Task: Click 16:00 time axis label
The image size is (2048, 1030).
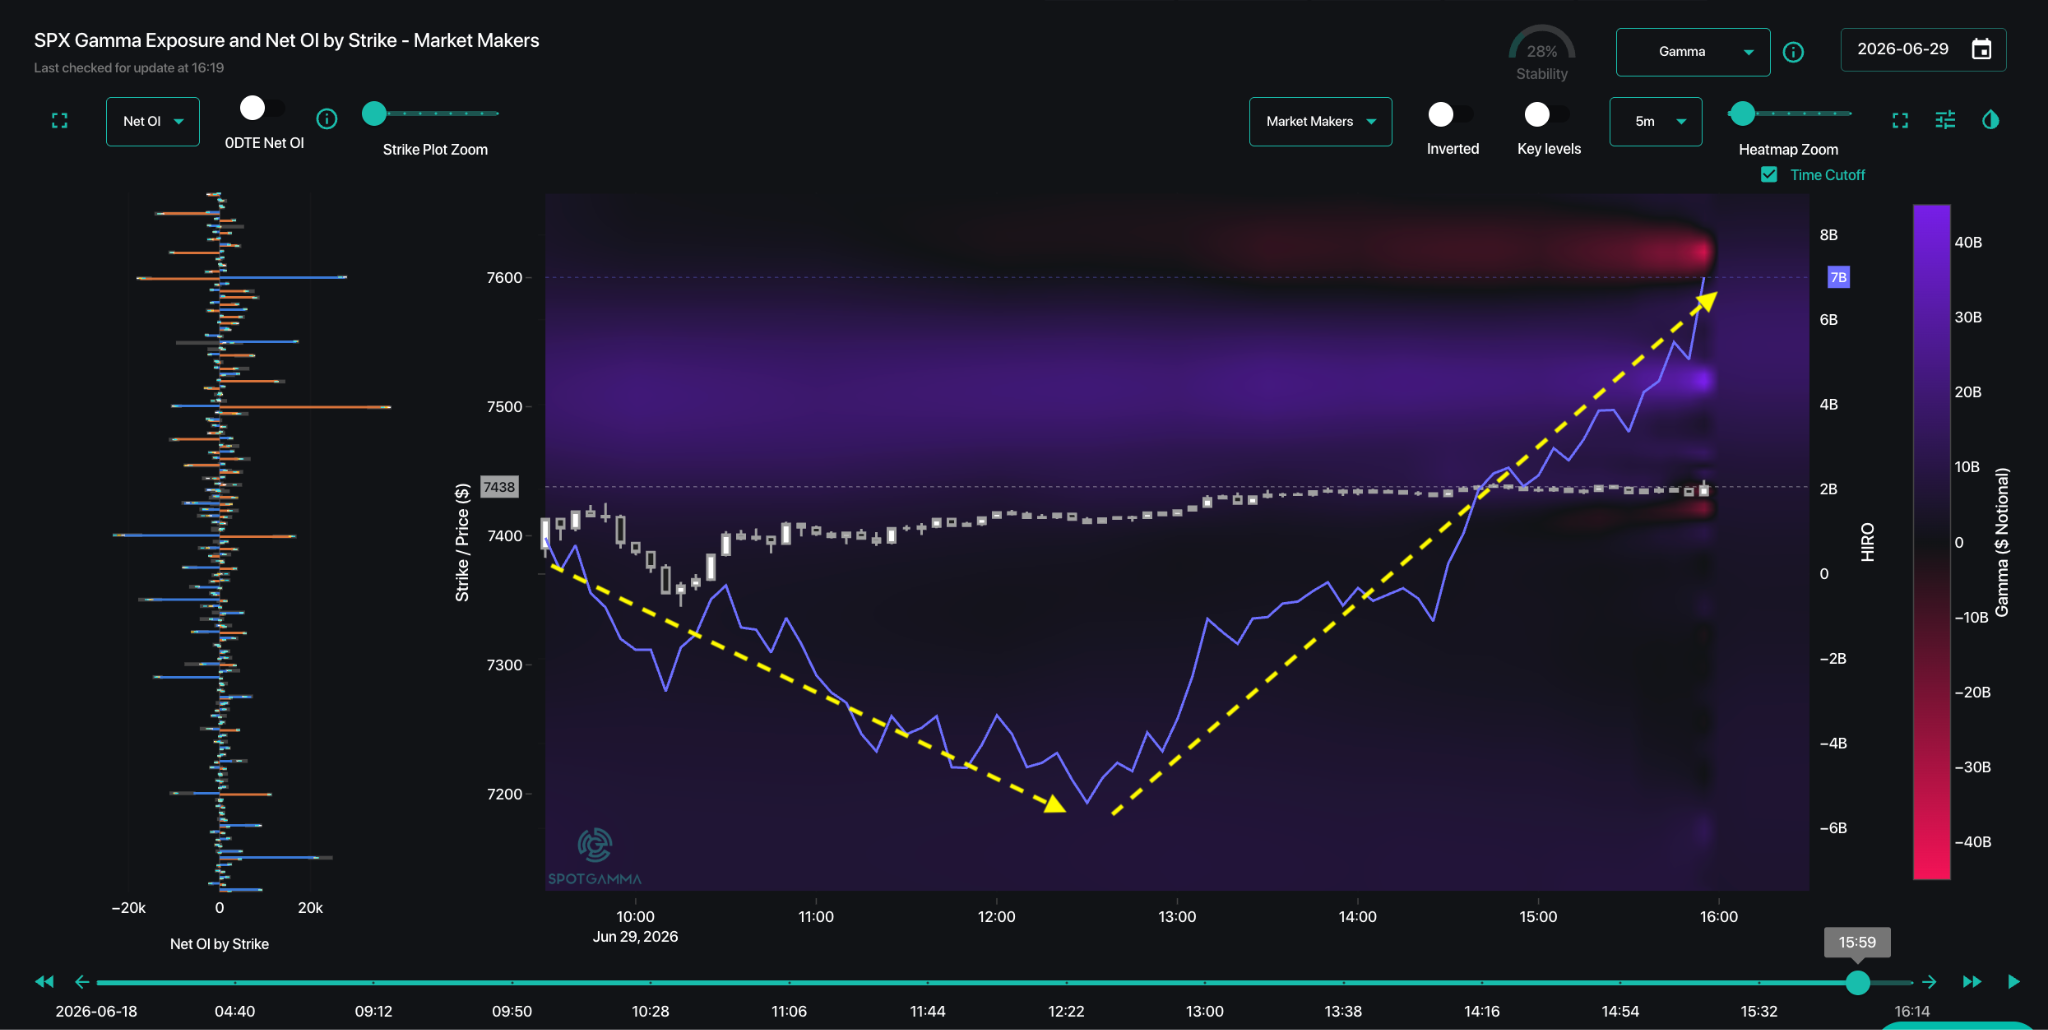Action: pyautogui.click(x=1718, y=917)
